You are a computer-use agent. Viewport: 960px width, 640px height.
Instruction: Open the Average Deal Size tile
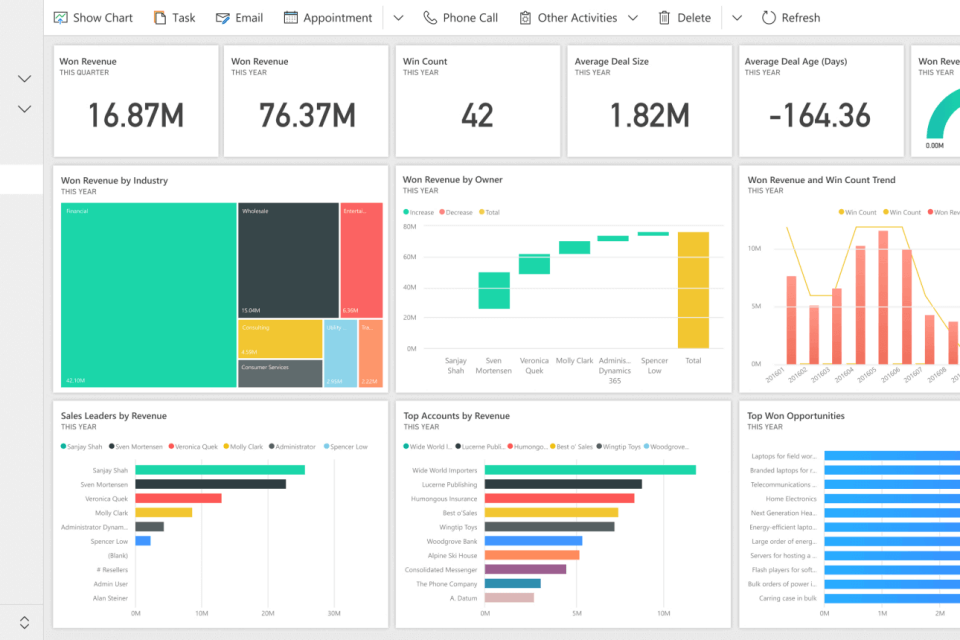click(x=649, y=101)
